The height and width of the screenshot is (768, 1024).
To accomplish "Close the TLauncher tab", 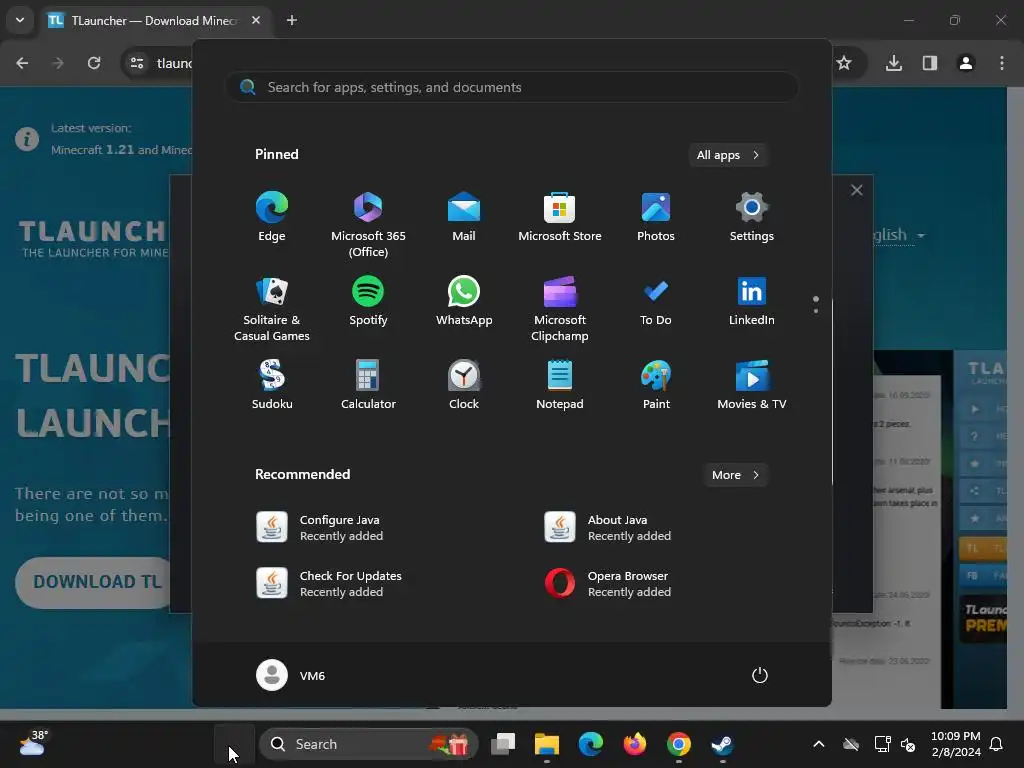I will pyautogui.click(x=256, y=20).
